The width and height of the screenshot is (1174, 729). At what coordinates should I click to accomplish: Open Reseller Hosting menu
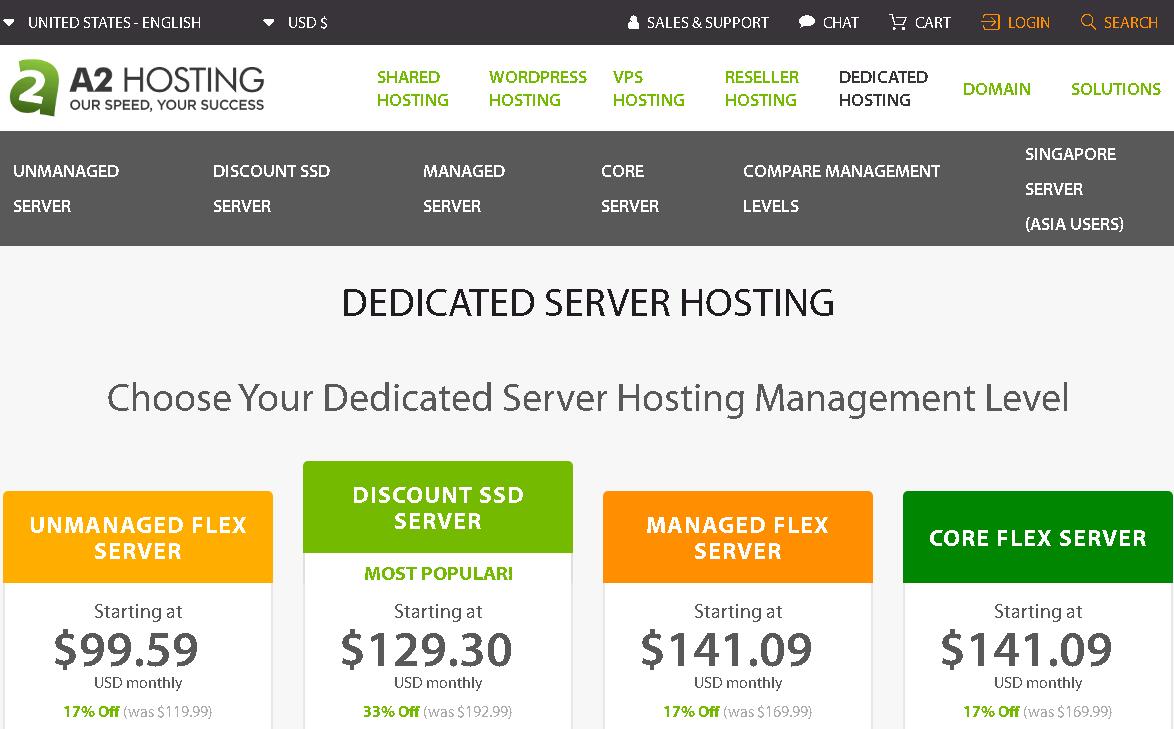click(x=761, y=88)
